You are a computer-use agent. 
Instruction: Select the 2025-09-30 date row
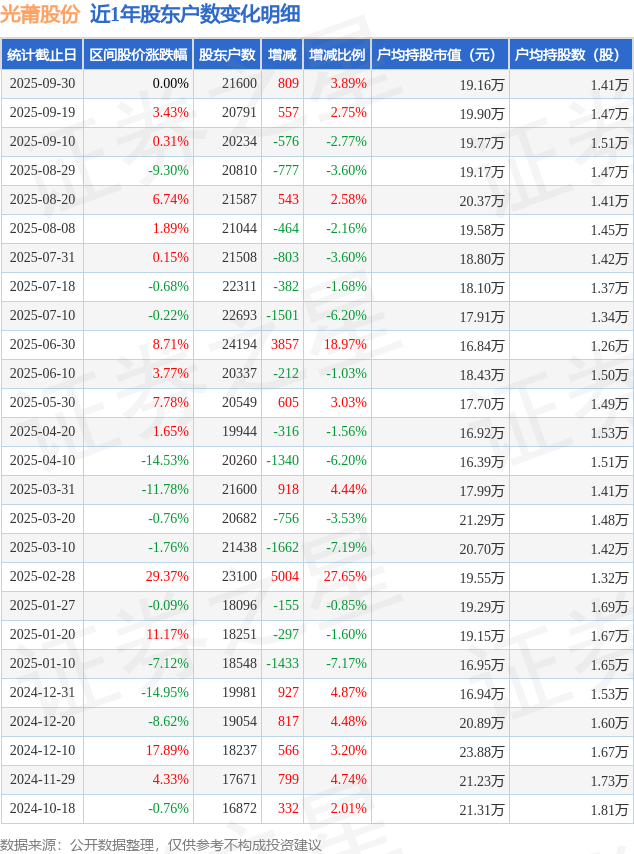[x=41, y=84]
